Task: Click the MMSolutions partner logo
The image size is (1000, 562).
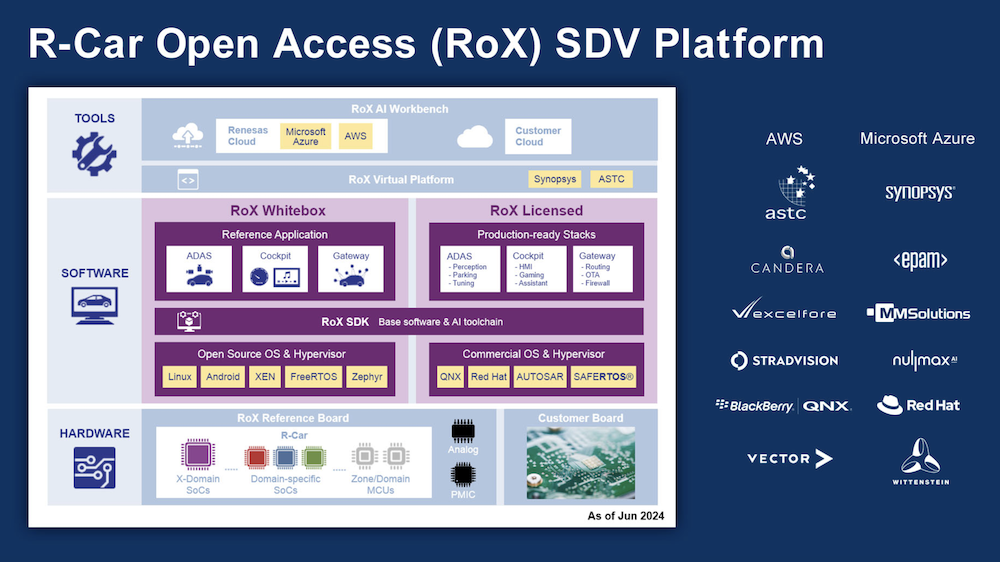Action: [x=919, y=313]
